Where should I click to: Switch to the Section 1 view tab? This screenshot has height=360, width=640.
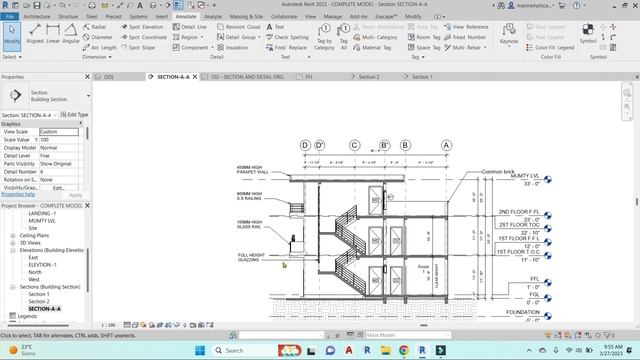coord(422,77)
